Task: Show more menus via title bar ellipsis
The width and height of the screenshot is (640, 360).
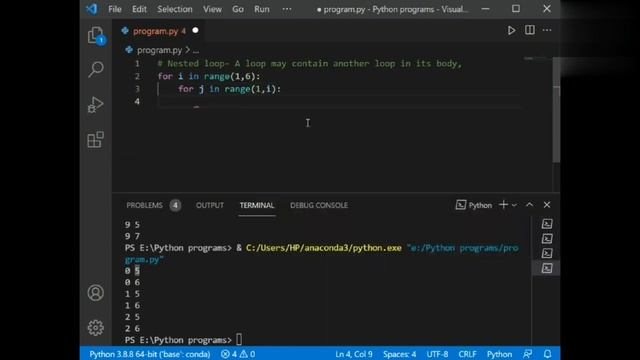Action: (x=287, y=9)
